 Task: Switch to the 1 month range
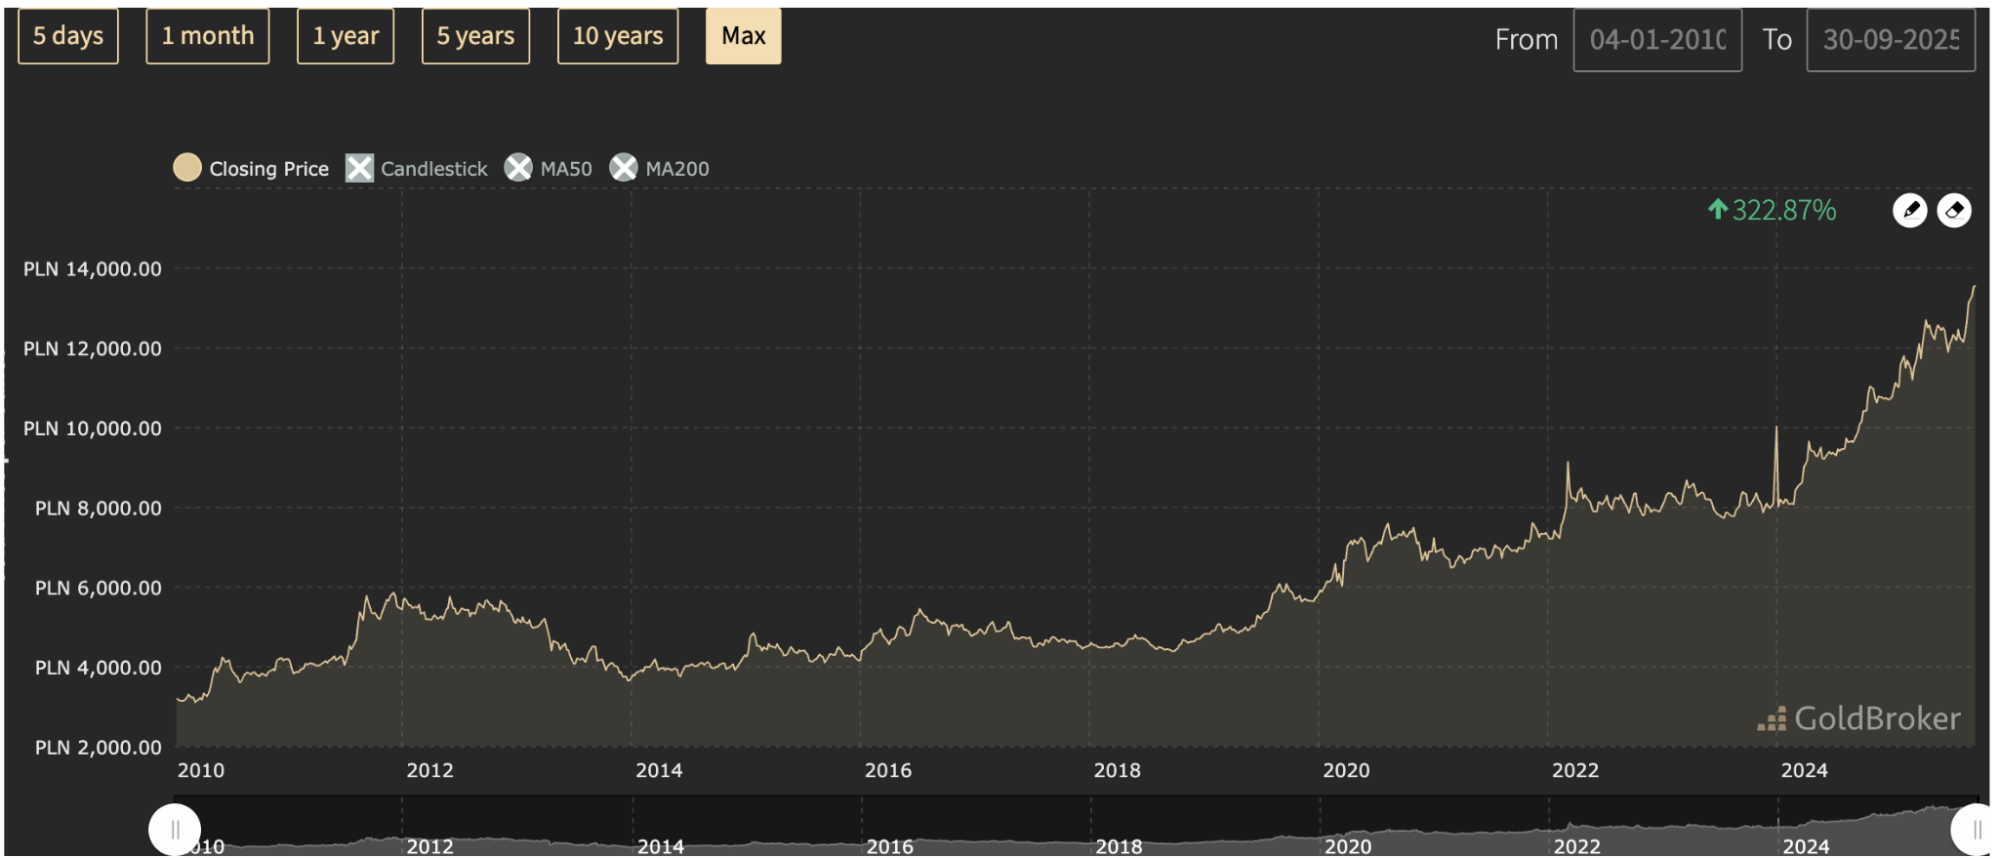(208, 36)
